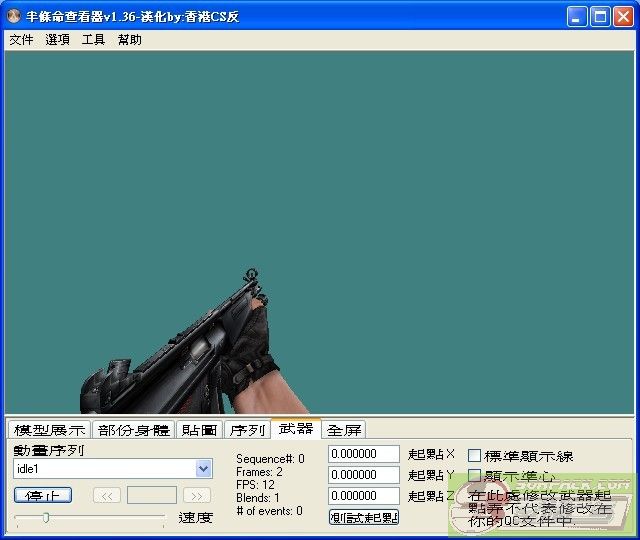Step to next frame with >> button
640x540 pixels.
(x=197, y=496)
